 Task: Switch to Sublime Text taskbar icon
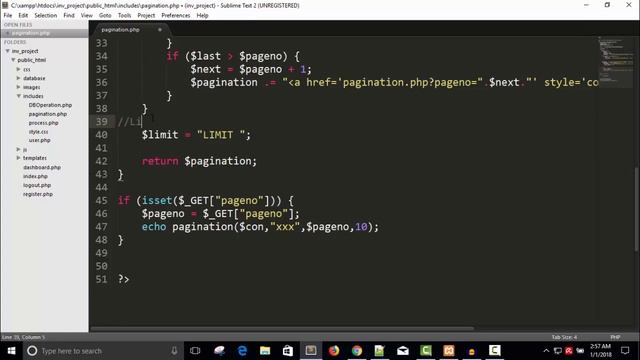click(x=311, y=351)
